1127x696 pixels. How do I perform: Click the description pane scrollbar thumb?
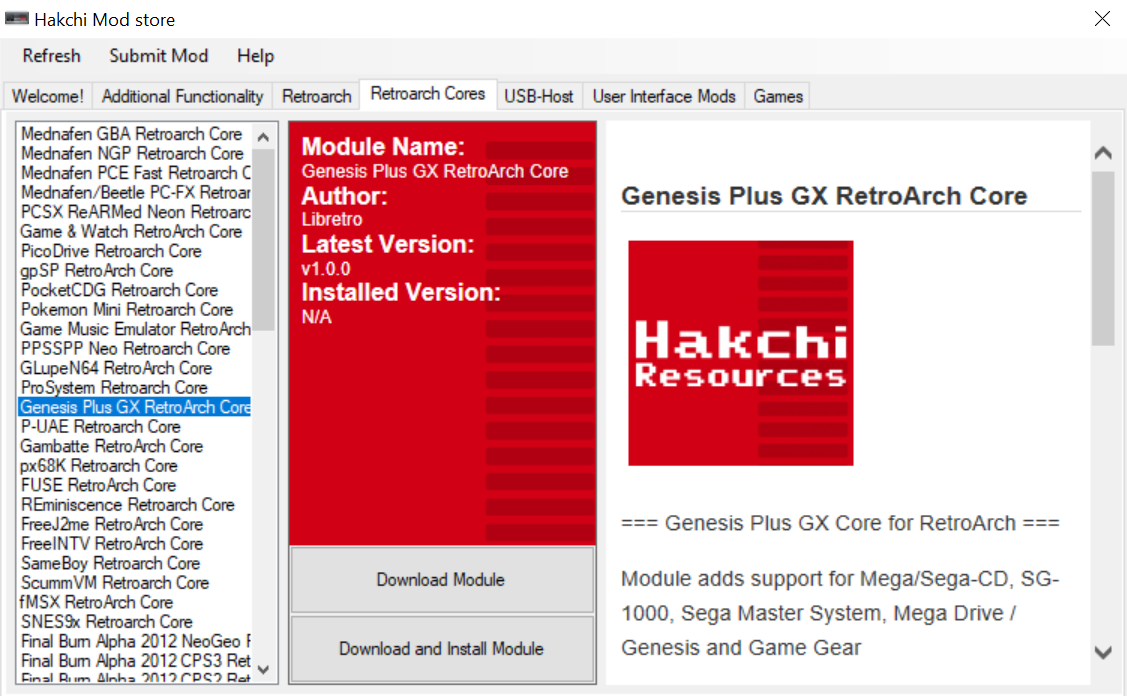tap(1103, 259)
